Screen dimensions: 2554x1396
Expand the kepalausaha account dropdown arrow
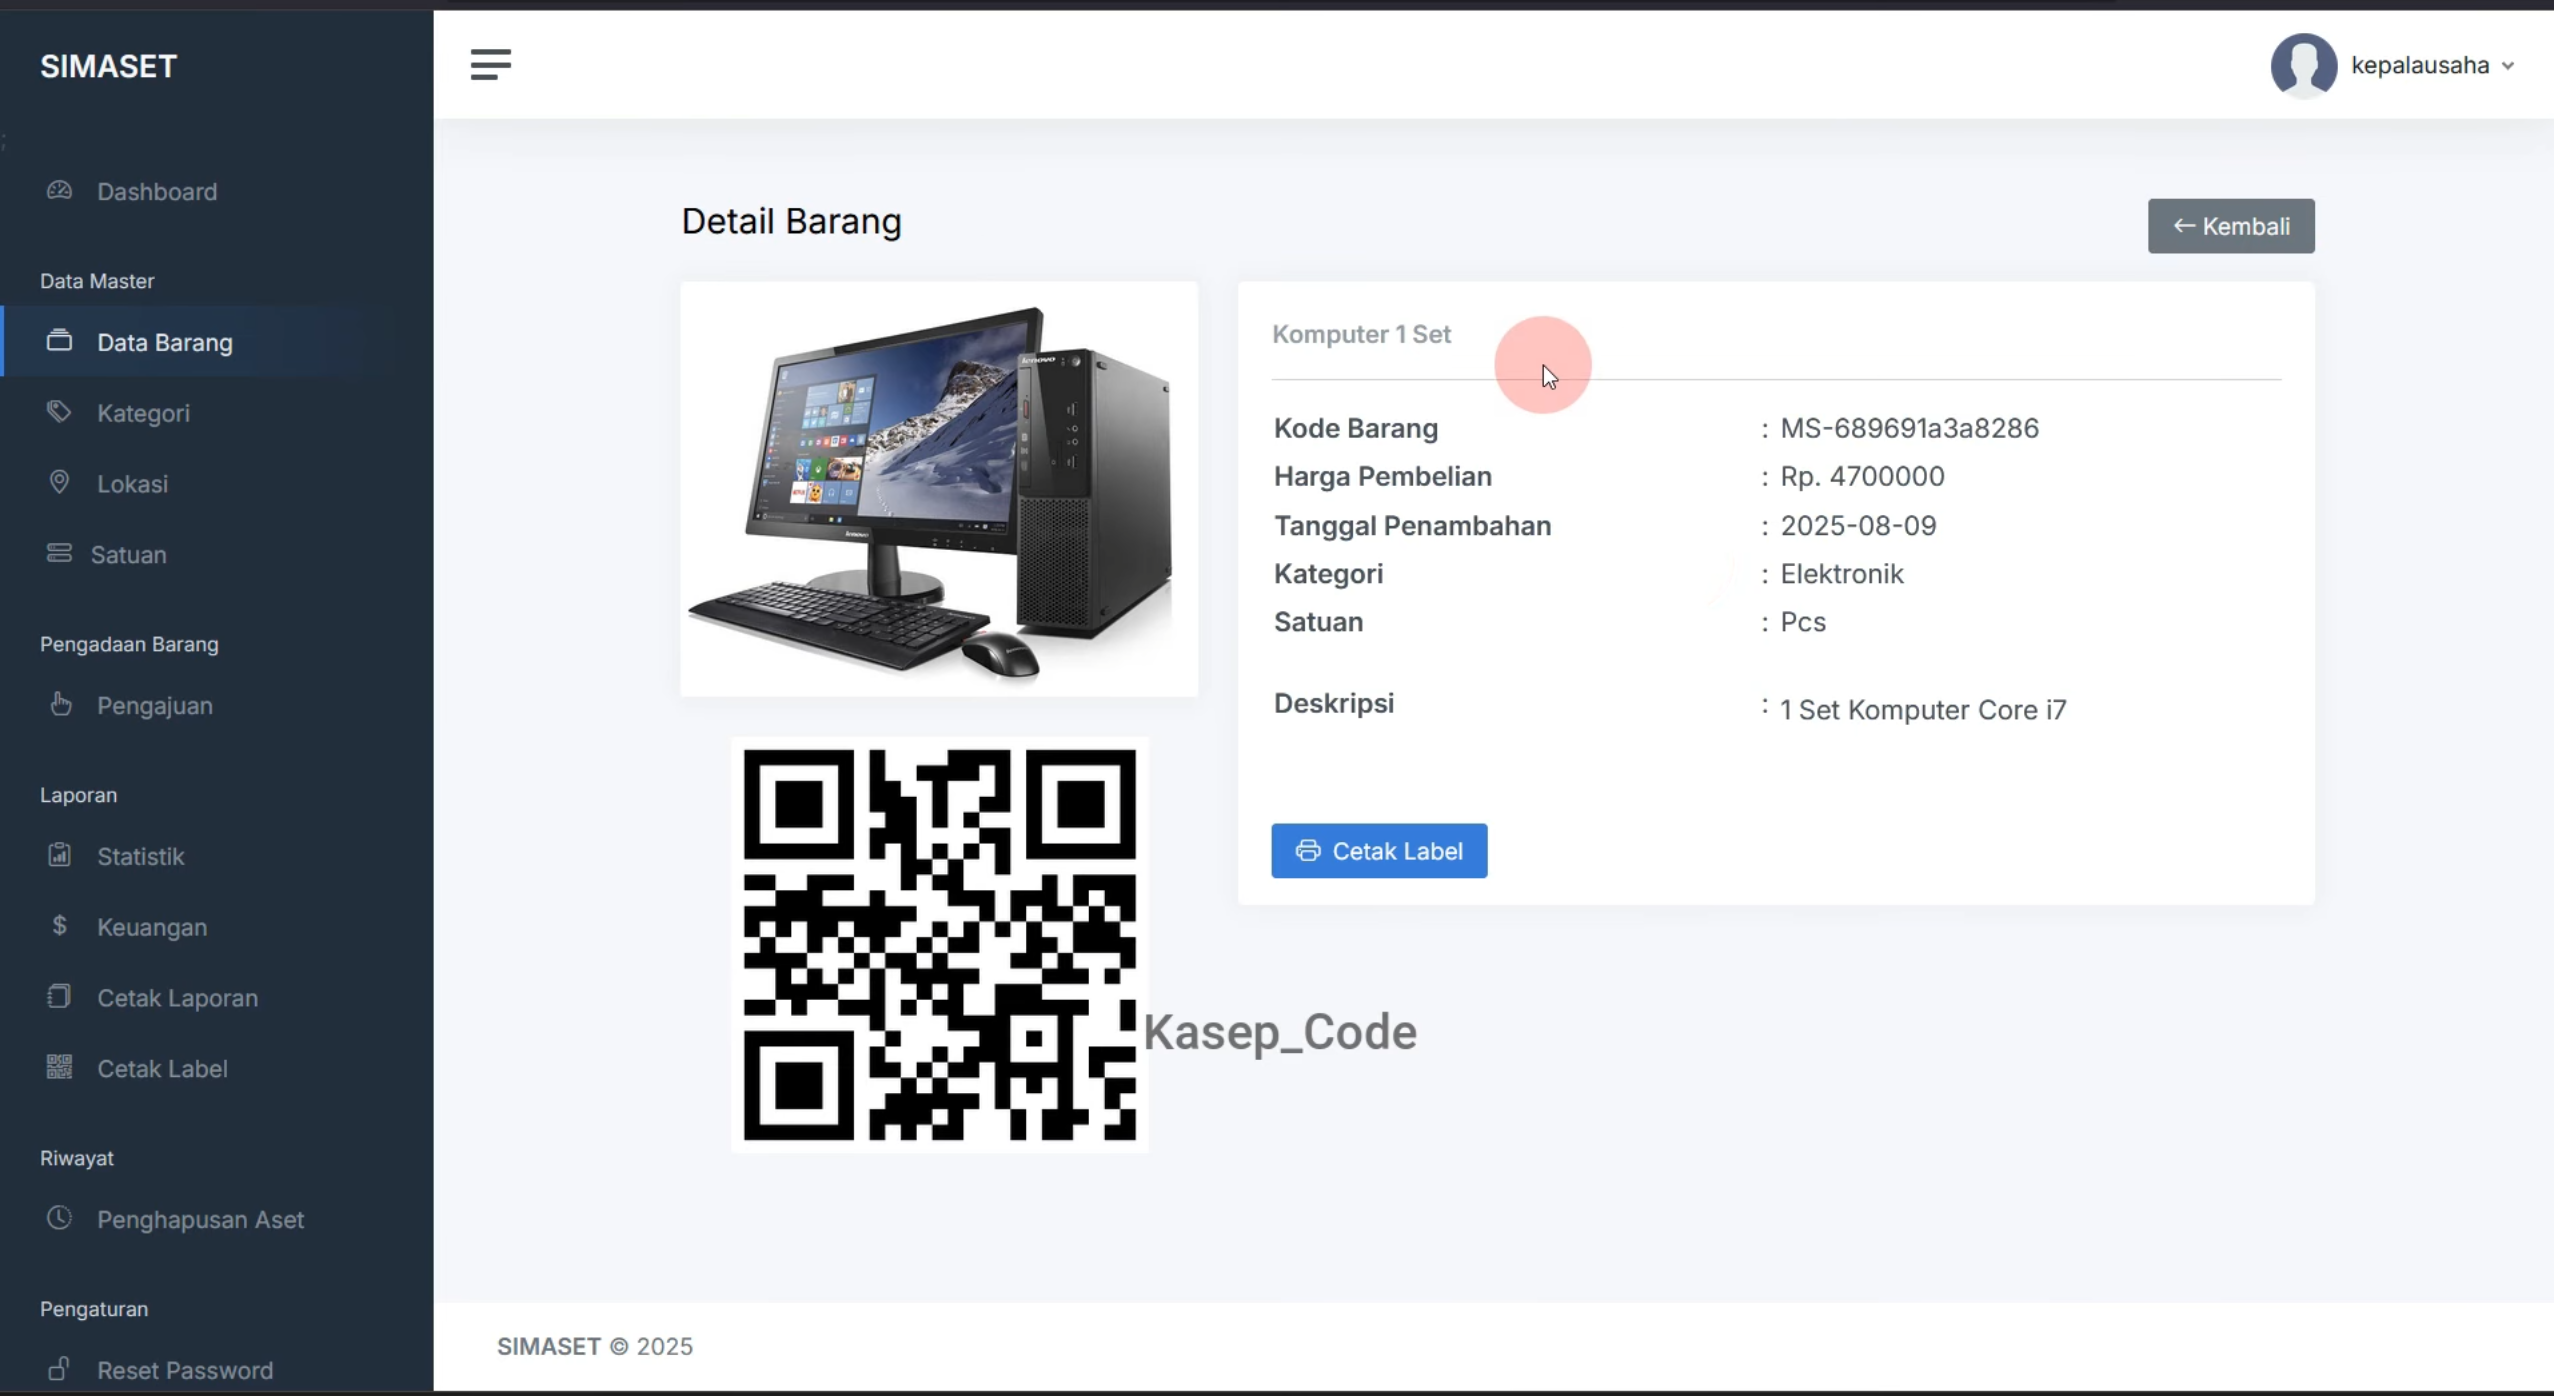pyautogui.click(x=2508, y=66)
